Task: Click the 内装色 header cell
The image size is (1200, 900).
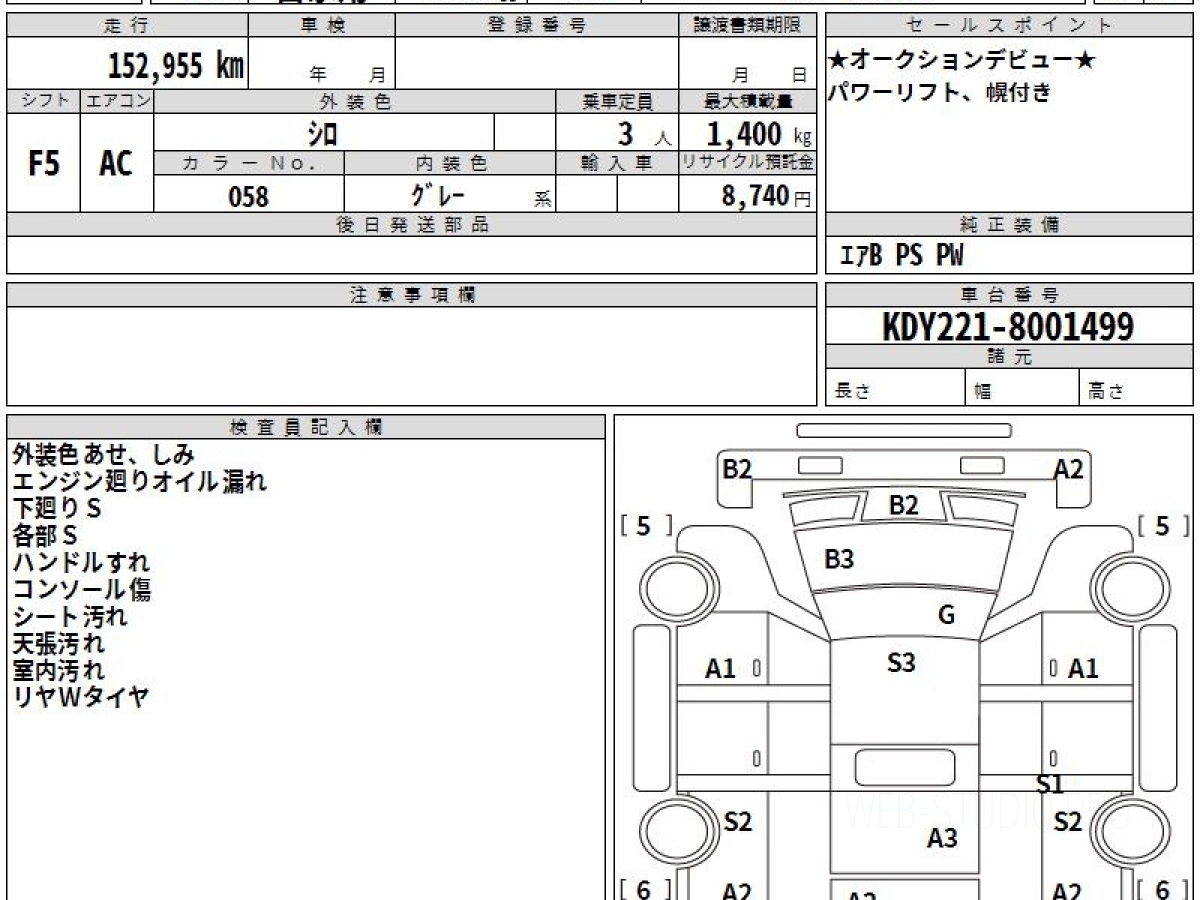Action: point(450,163)
